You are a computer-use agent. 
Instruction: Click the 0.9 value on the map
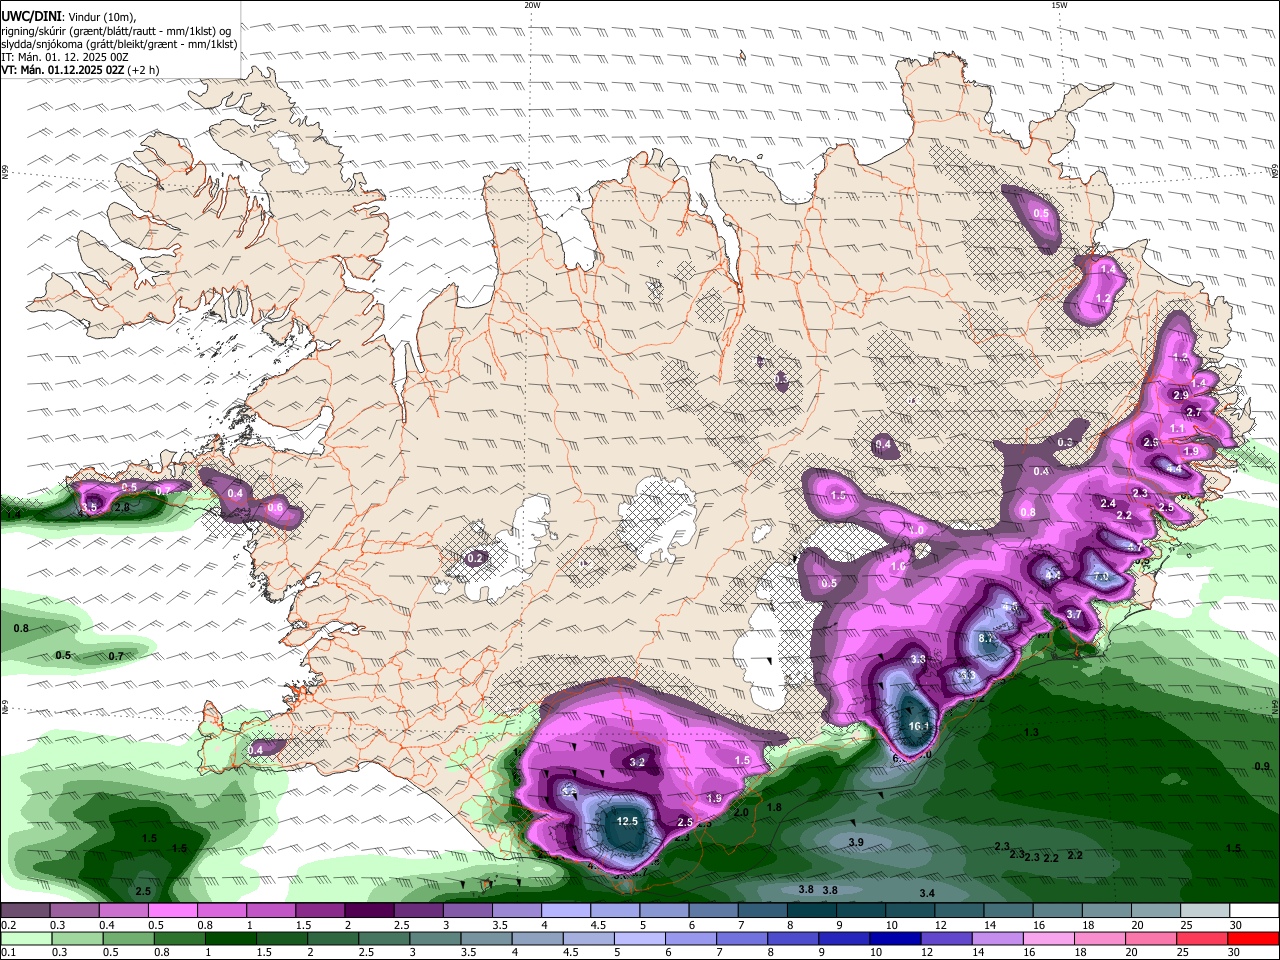coord(1262,766)
